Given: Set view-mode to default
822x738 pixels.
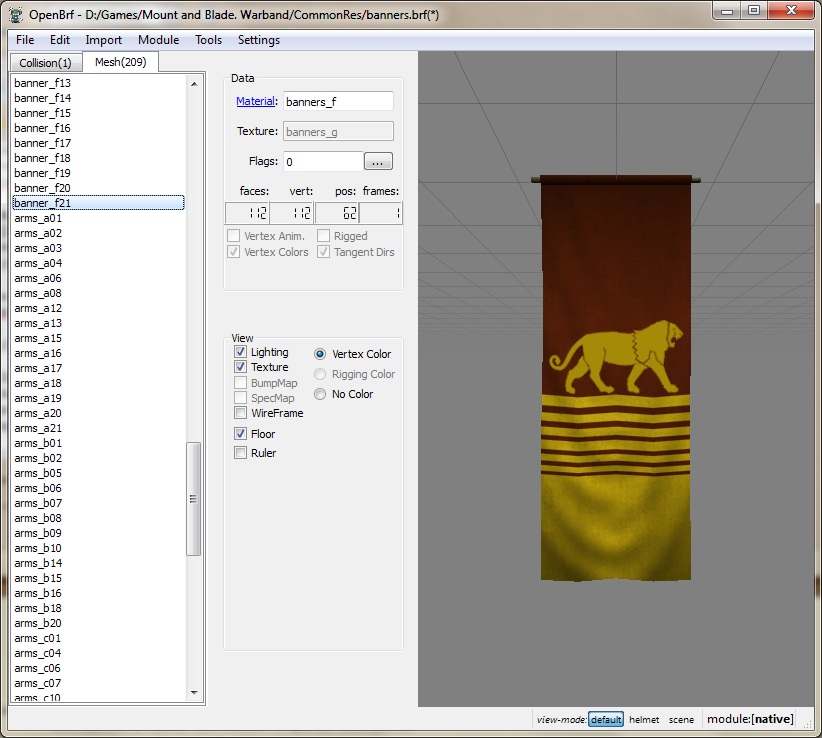Looking at the screenshot, I should click(x=606, y=720).
